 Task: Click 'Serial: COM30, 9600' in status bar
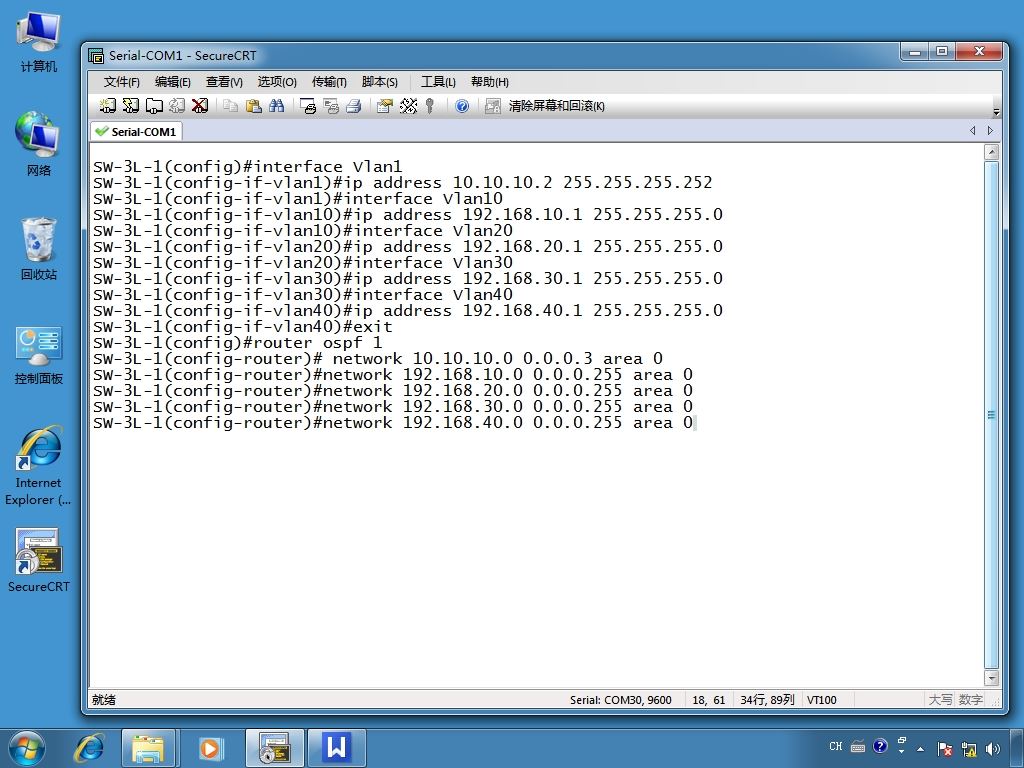(x=620, y=699)
